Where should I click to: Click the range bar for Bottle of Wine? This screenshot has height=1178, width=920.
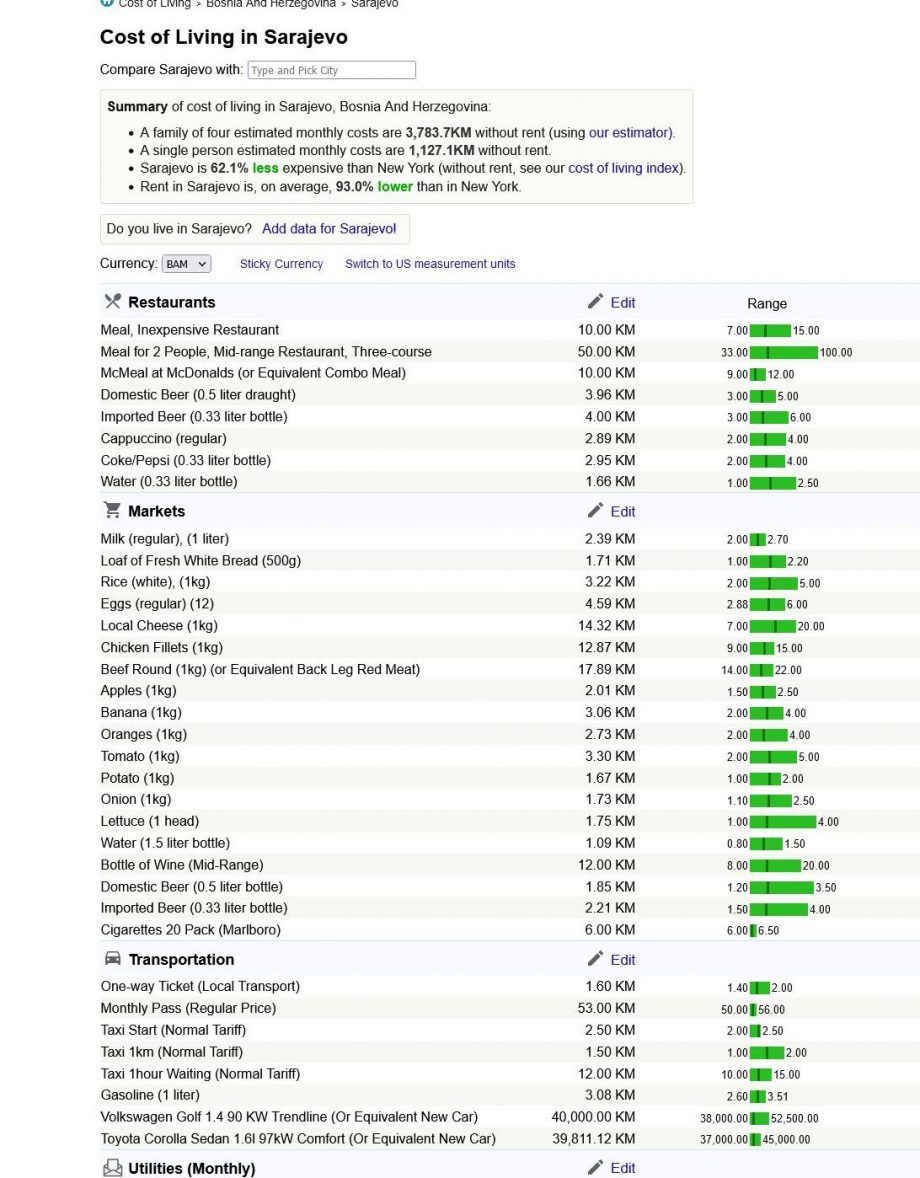click(x=775, y=865)
